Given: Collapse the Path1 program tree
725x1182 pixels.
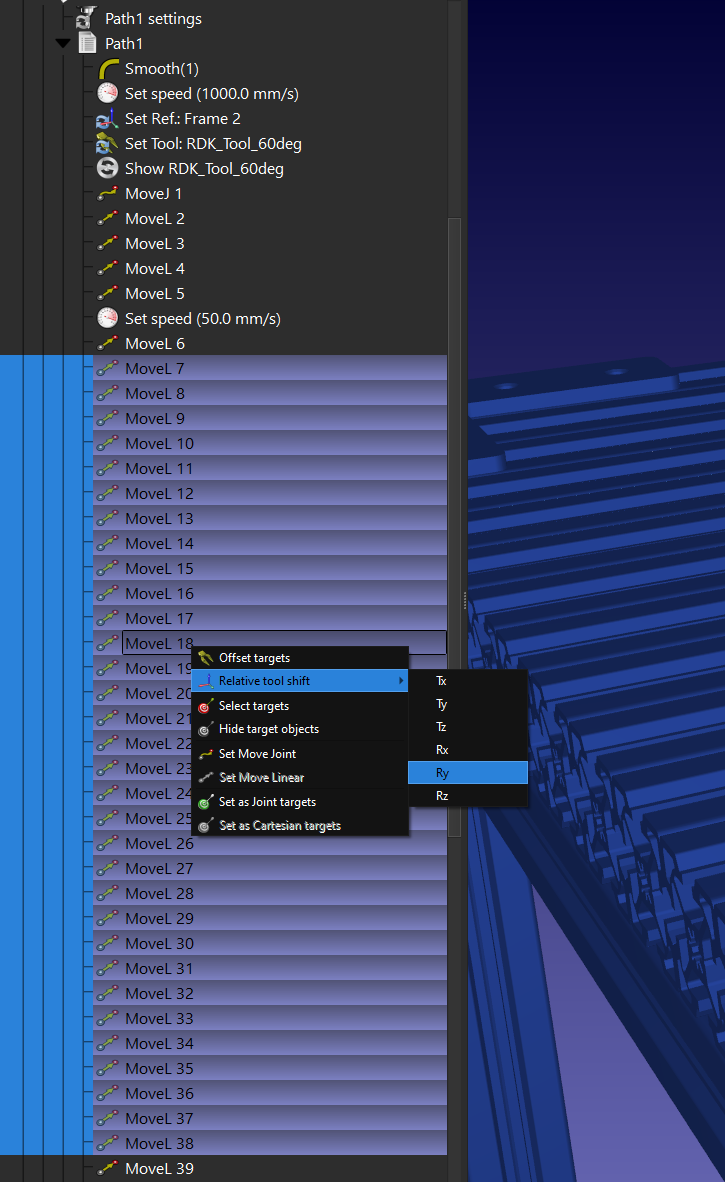Looking at the screenshot, I should (64, 44).
